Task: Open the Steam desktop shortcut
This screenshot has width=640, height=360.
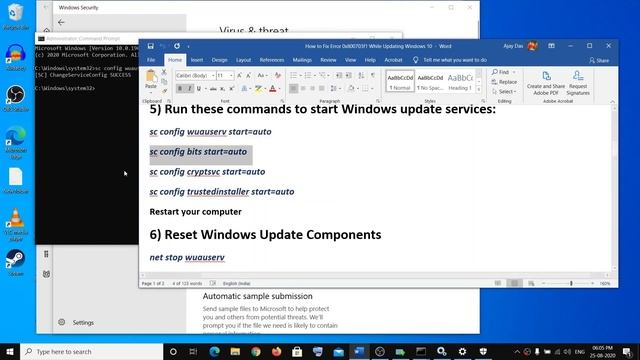Action: pyautogui.click(x=16, y=263)
